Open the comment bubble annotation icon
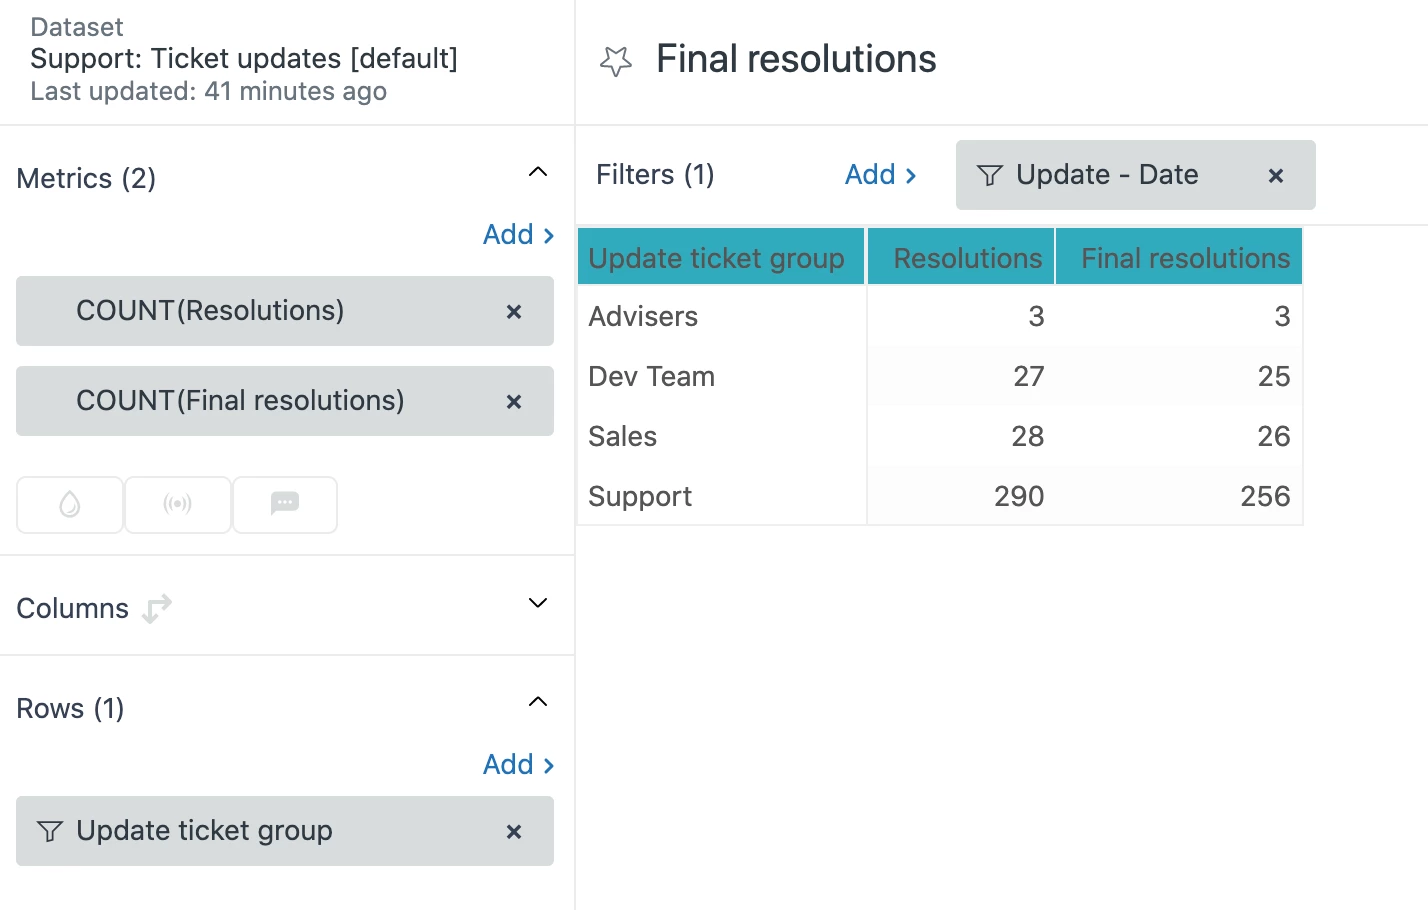The image size is (1428, 910). coord(285,504)
